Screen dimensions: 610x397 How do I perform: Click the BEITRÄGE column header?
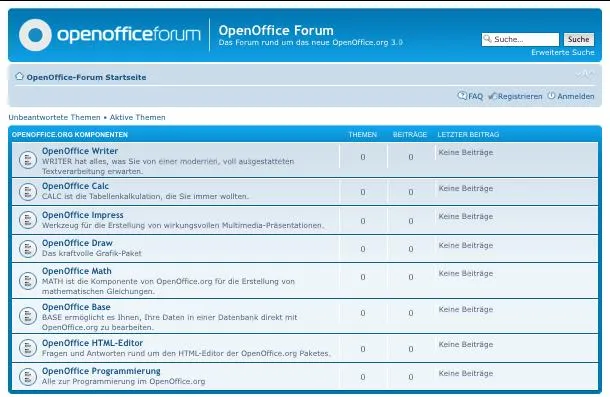point(410,135)
